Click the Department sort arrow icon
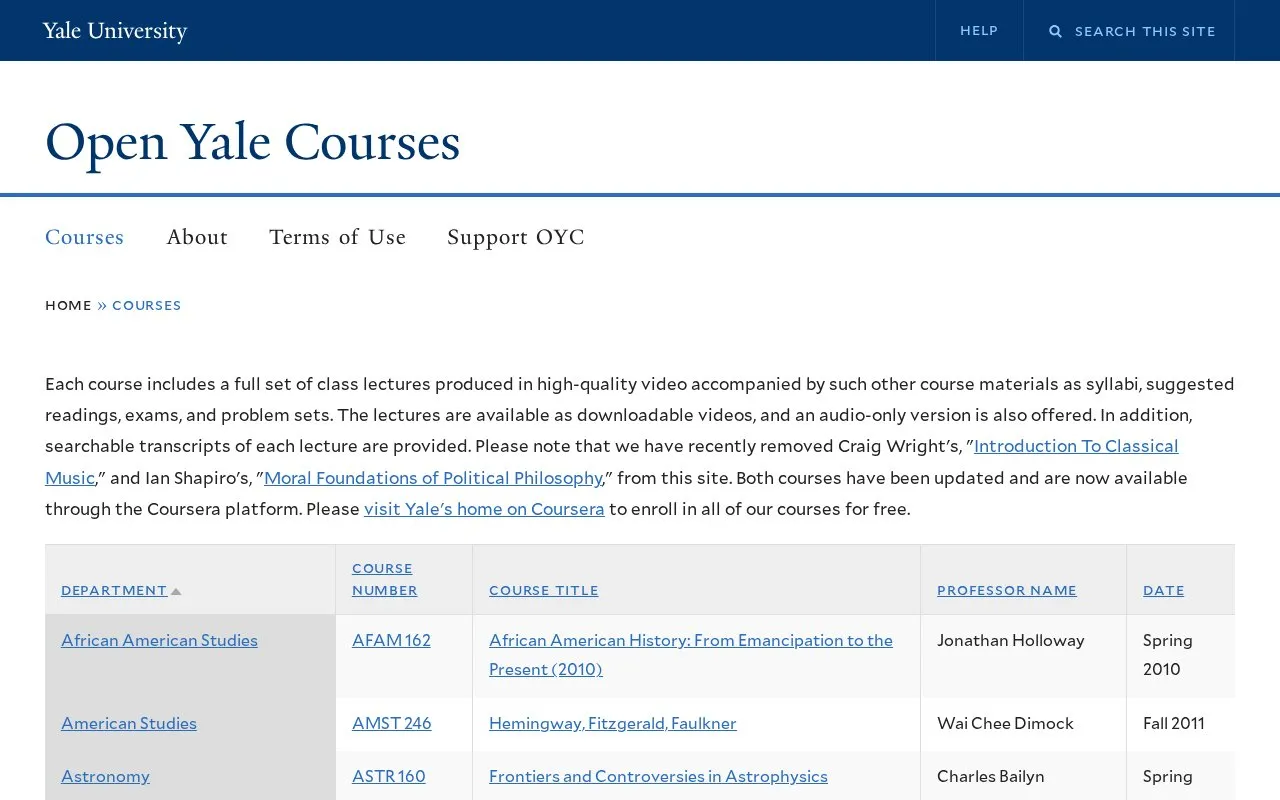The width and height of the screenshot is (1280, 800). 176,591
